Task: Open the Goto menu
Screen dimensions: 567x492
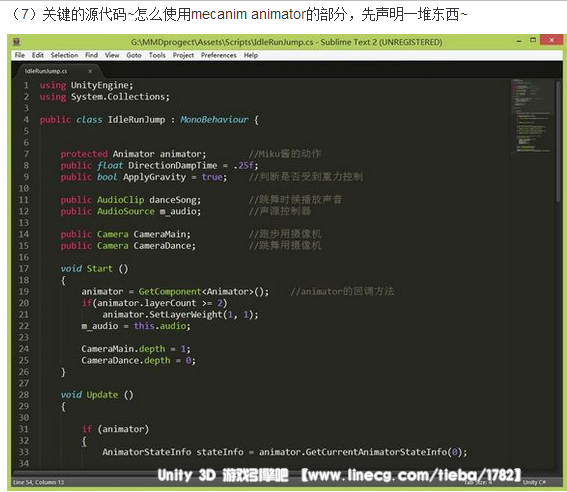Action: 134,55
